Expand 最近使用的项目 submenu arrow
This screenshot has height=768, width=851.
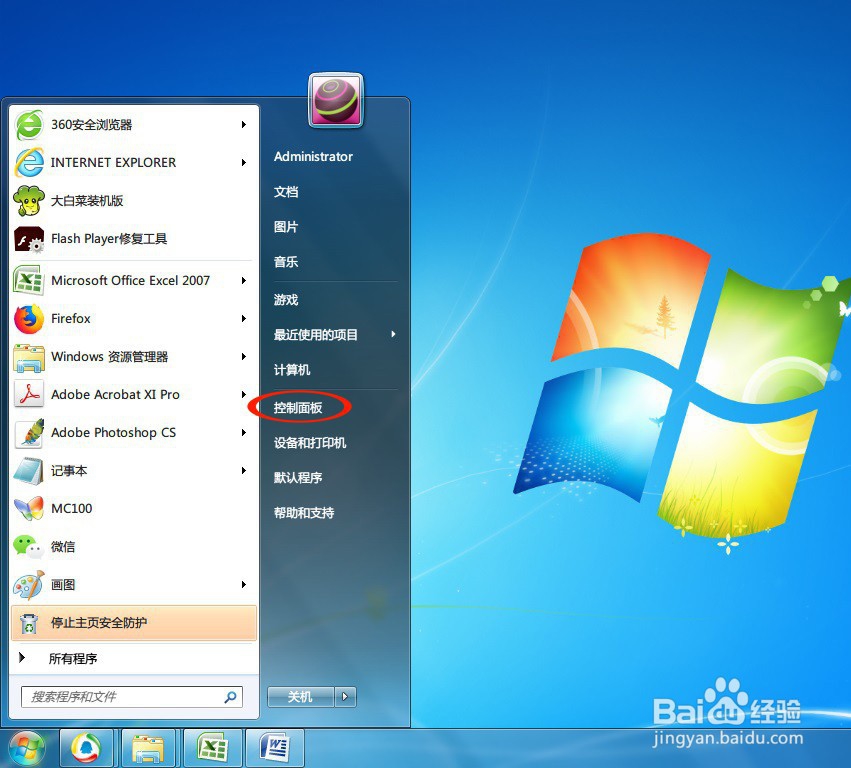tap(393, 334)
